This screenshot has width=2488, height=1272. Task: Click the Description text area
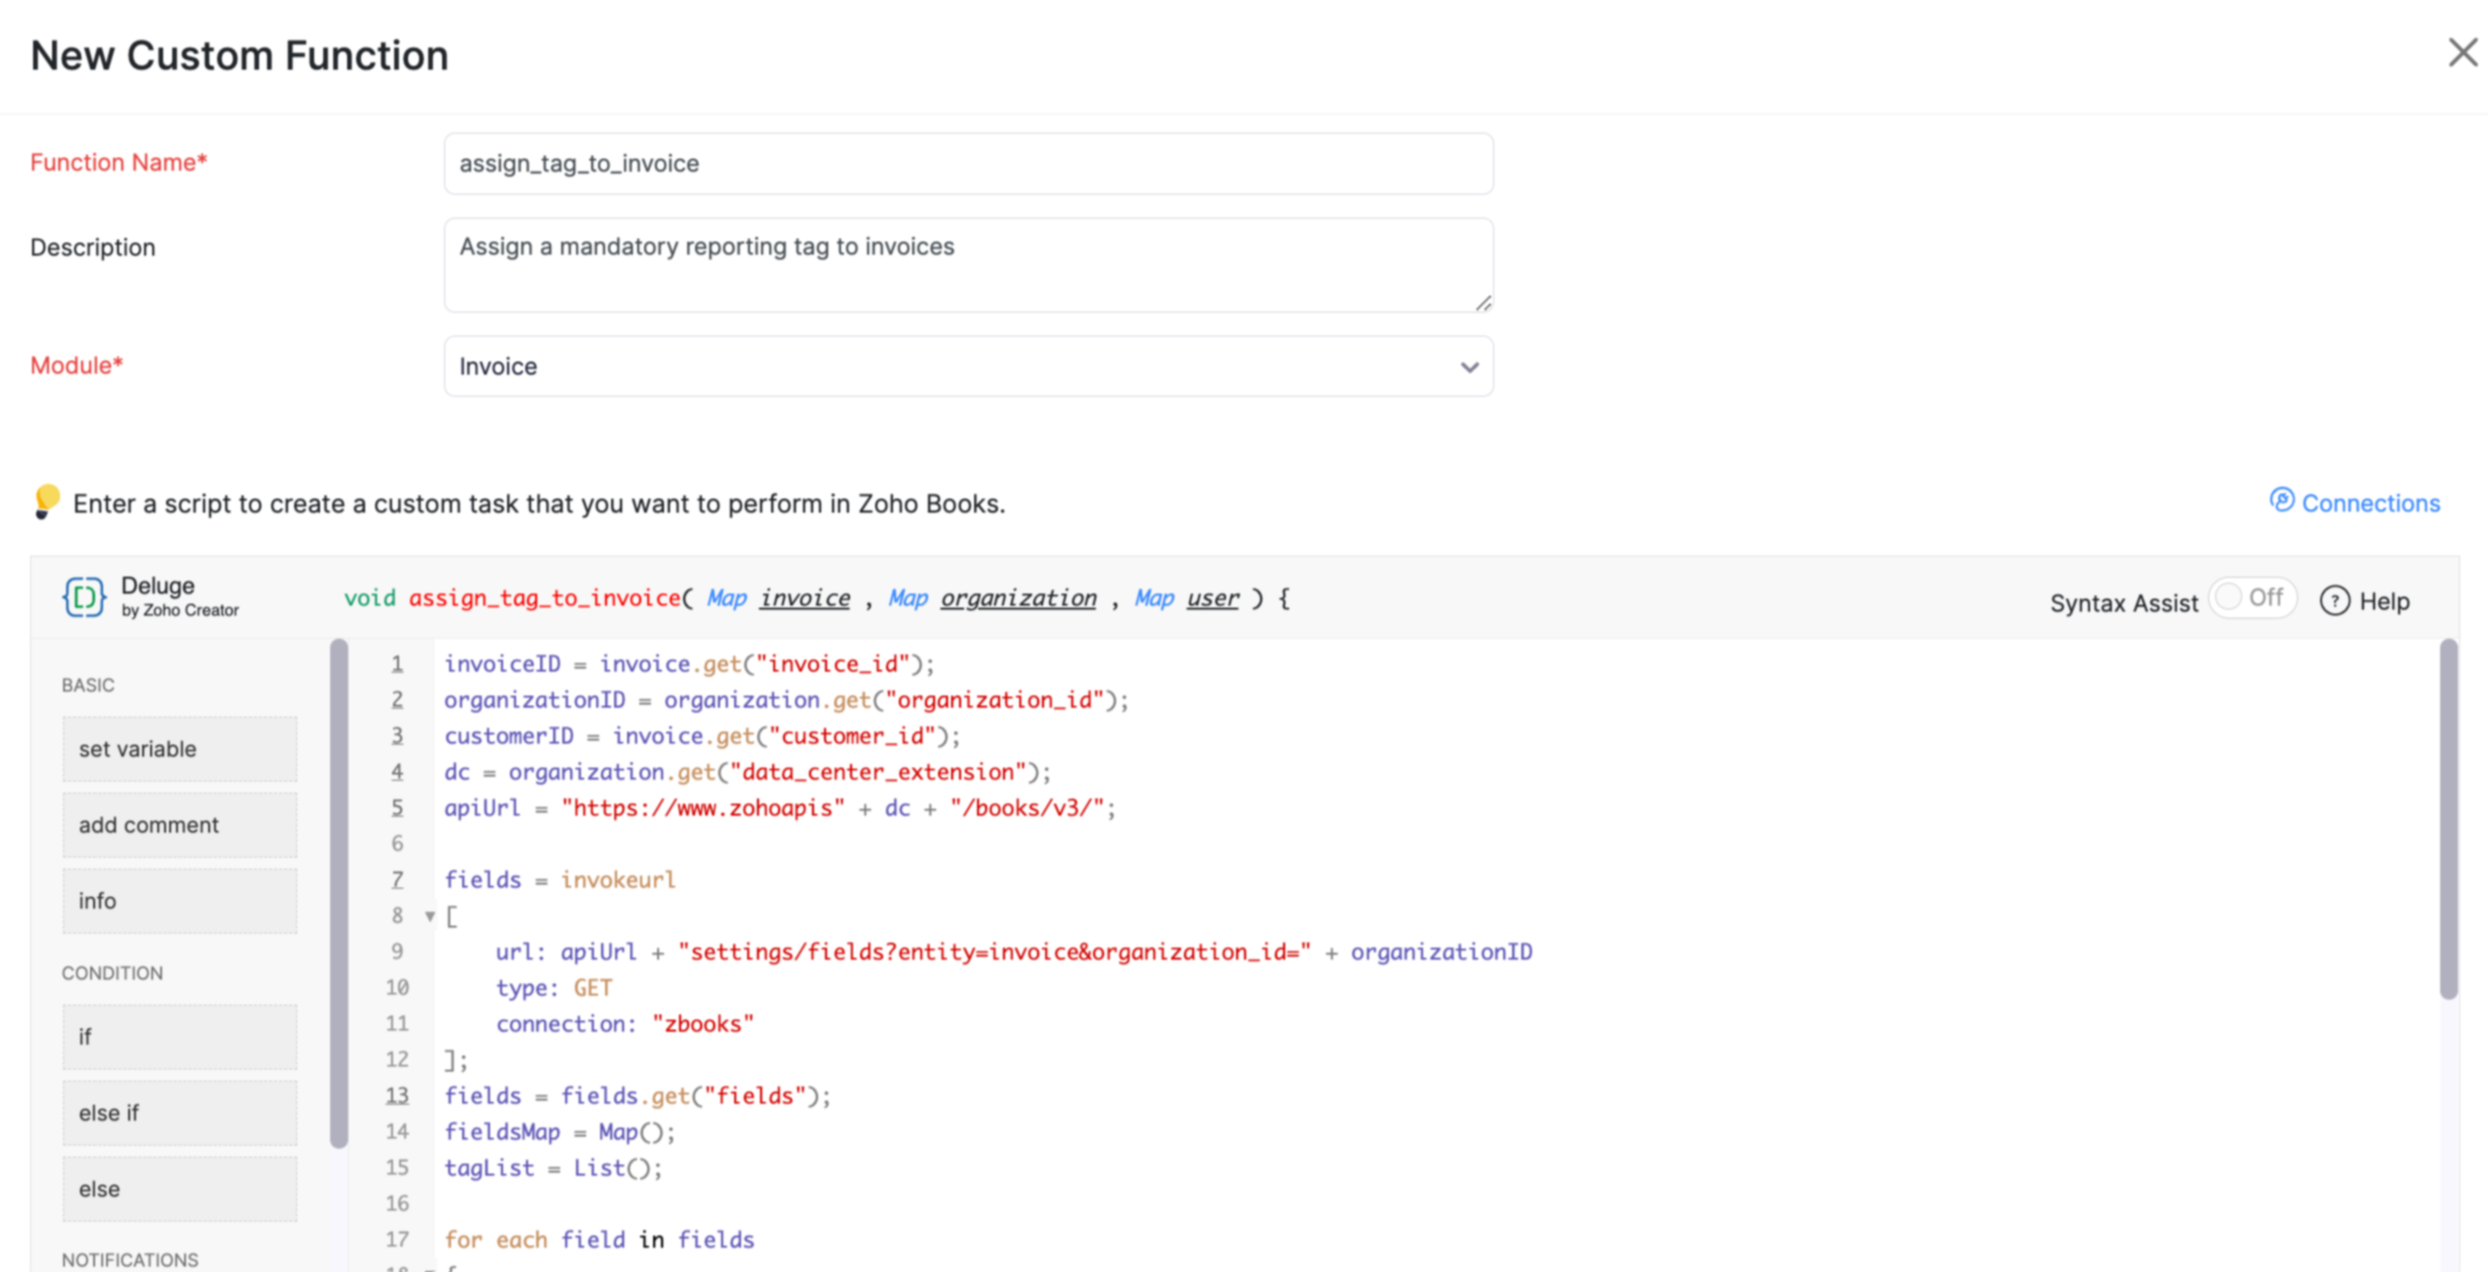click(x=968, y=265)
